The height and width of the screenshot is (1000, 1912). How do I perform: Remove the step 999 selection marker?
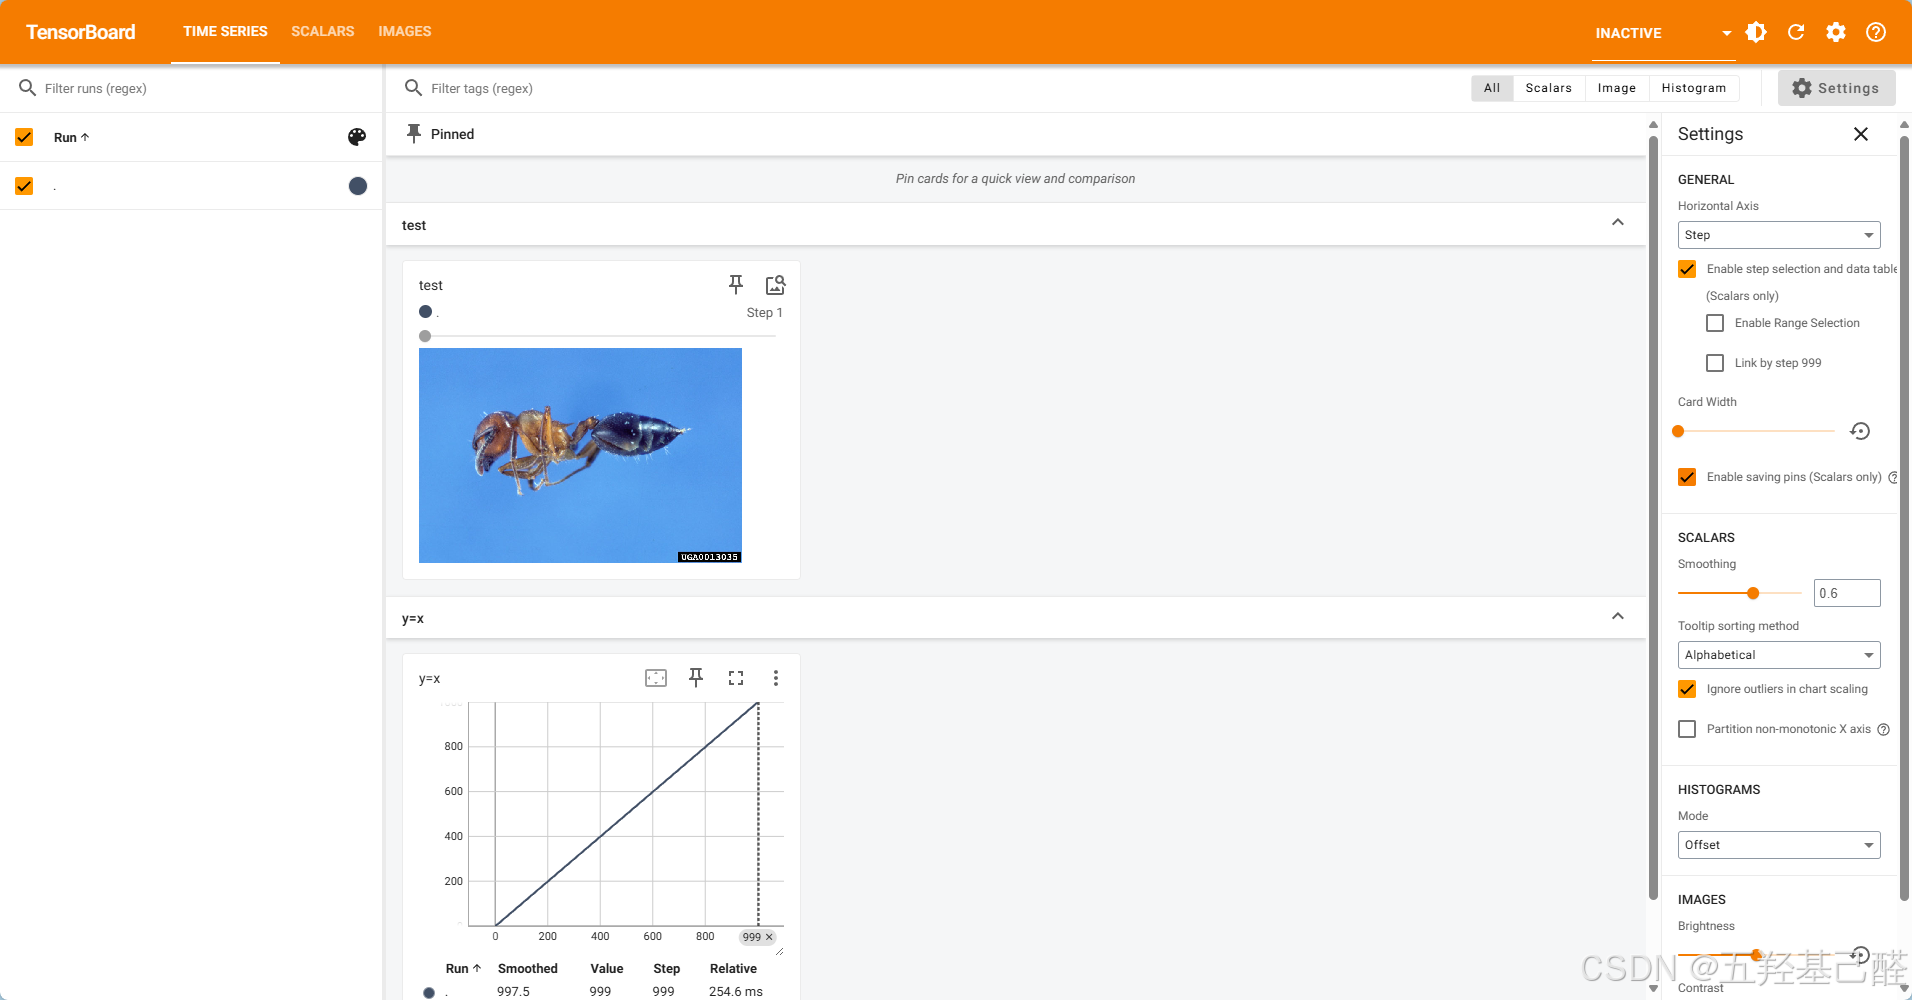[769, 937]
